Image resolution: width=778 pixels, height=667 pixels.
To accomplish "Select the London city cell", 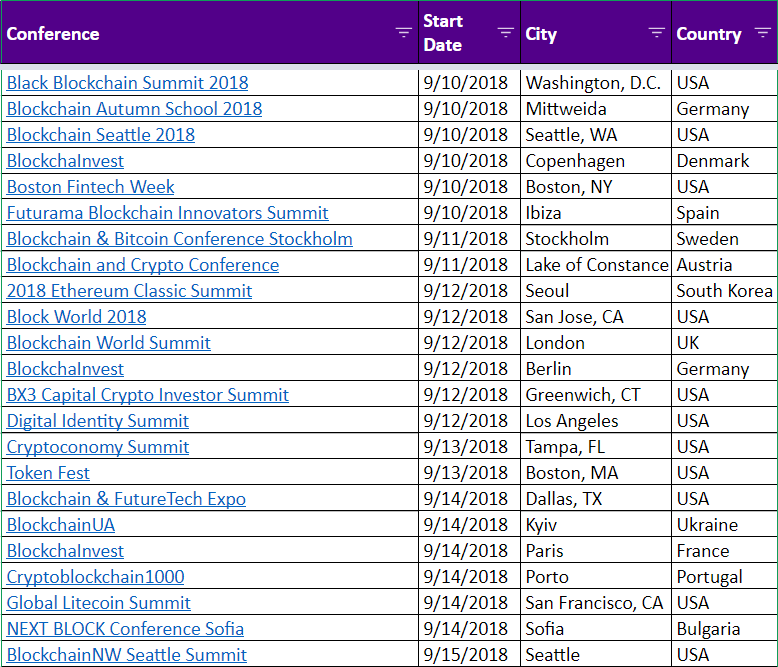I will 596,343.
